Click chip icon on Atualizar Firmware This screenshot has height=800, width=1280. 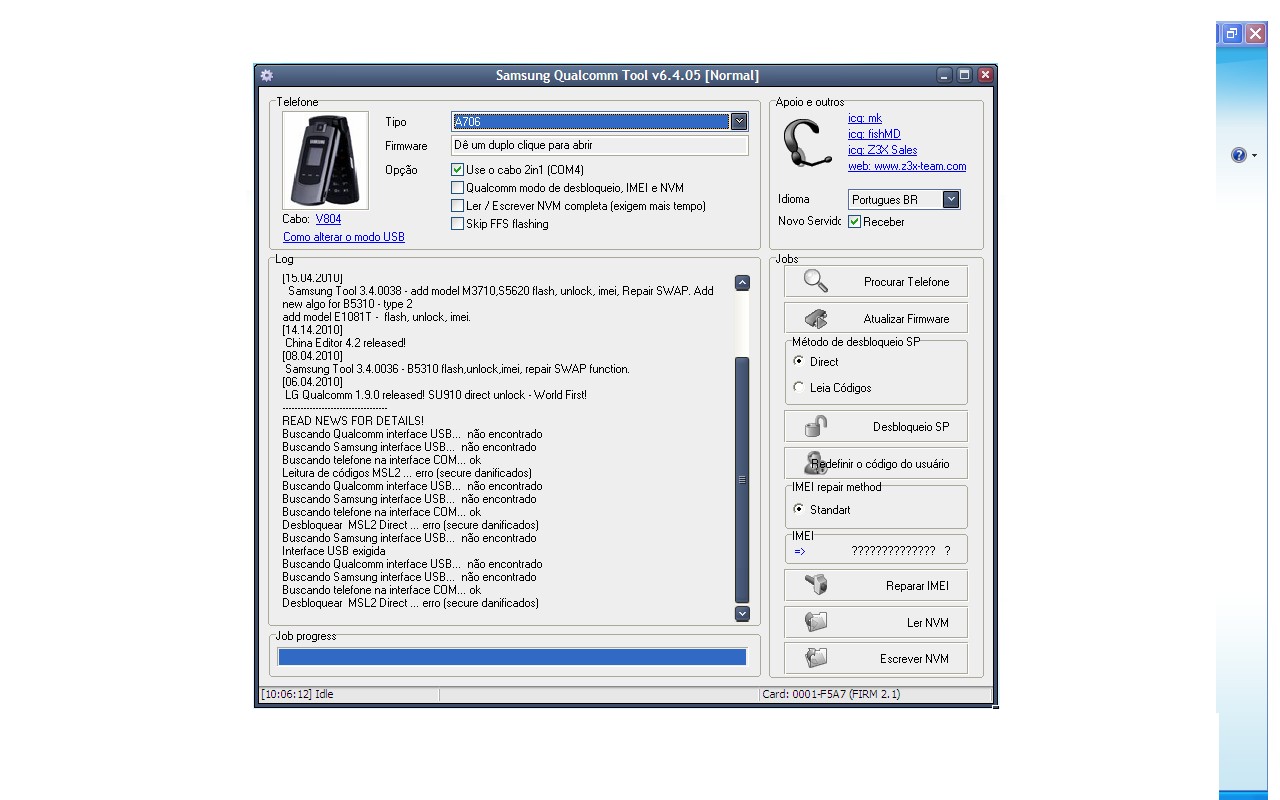[816, 318]
